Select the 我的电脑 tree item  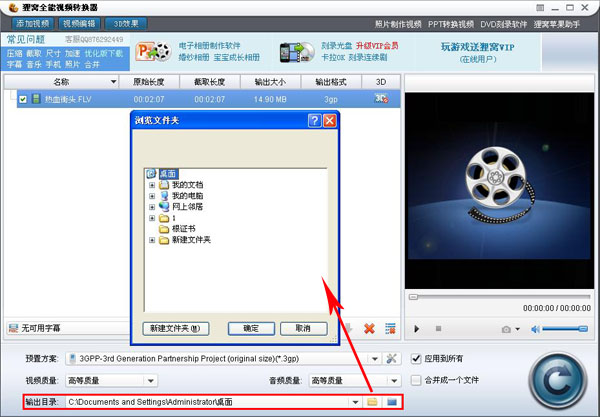tap(188, 196)
